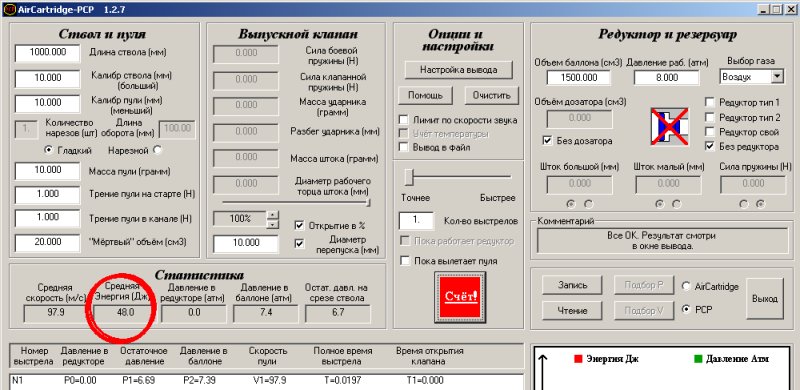Click the N1 shot row entry
The height and width of the screenshot is (390, 800).
(x=18, y=381)
